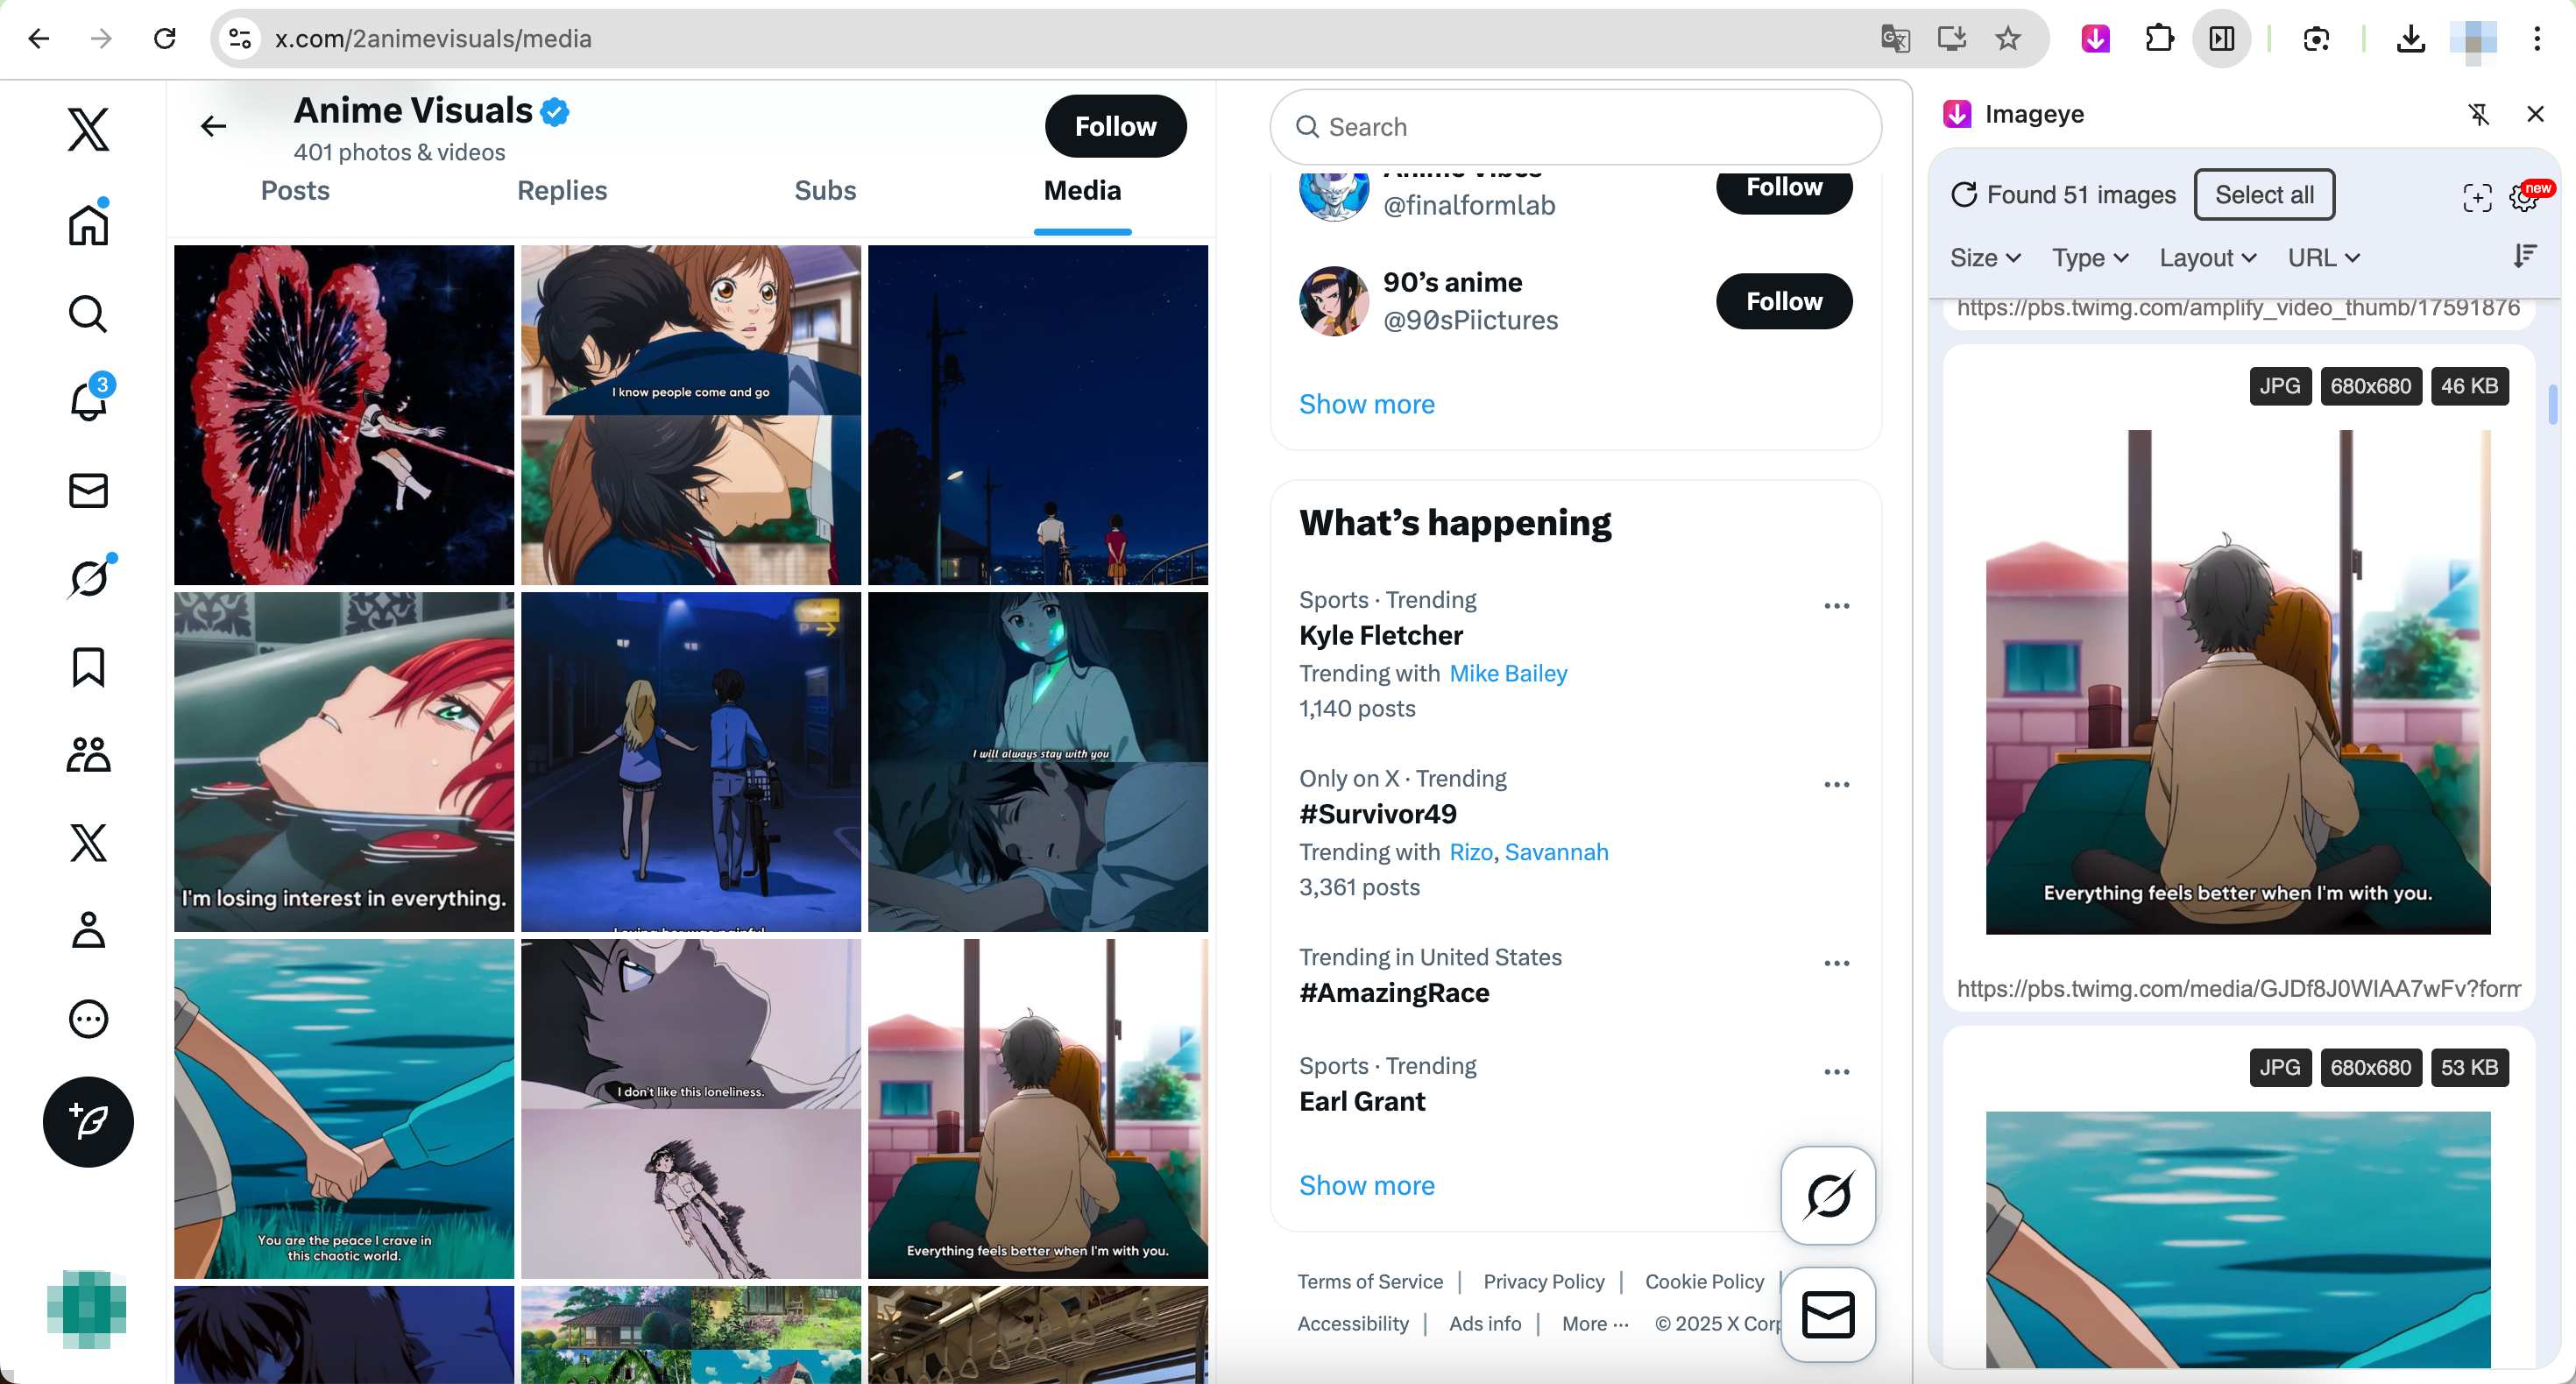Viewport: 2576px width, 1384px height.
Task: Bookmark this page with star icon
Action: [2008, 39]
